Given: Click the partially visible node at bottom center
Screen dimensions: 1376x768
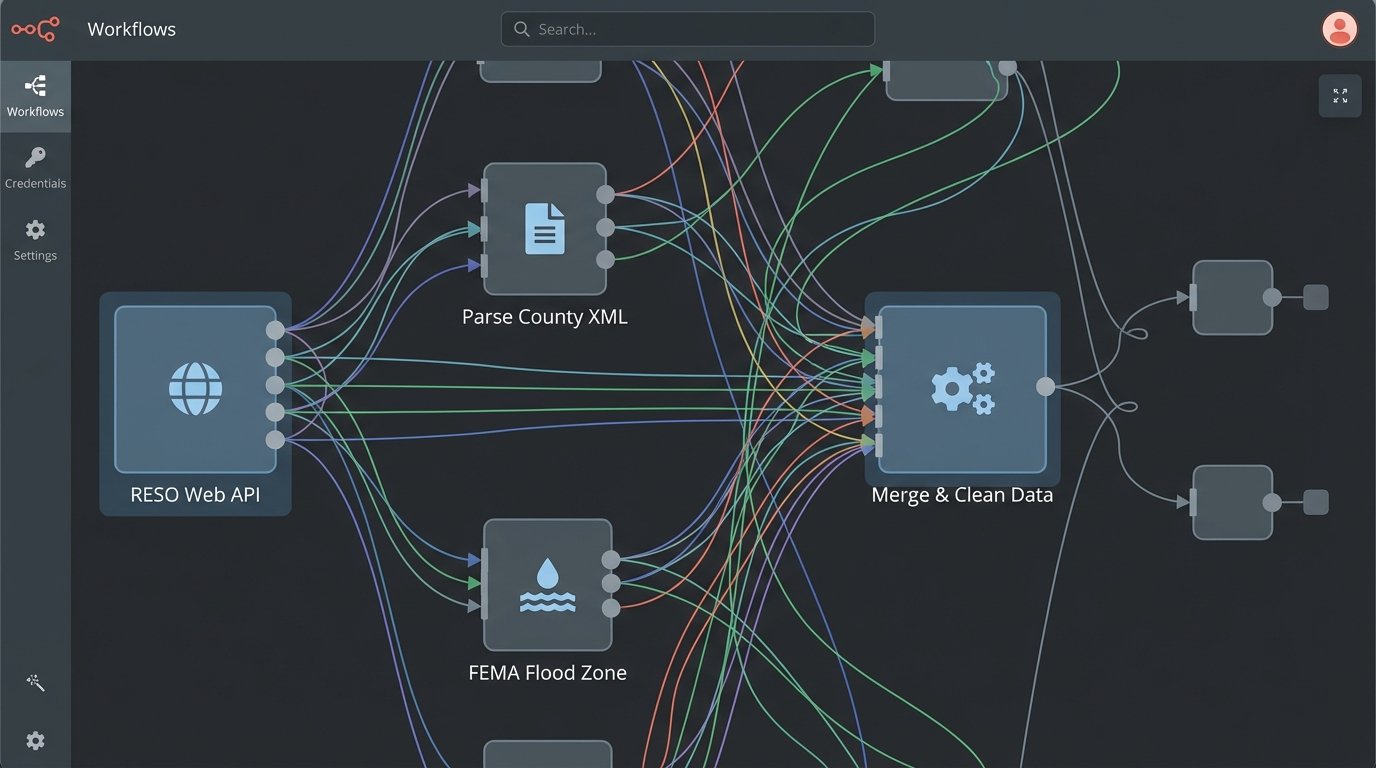Looking at the screenshot, I should pyautogui.click(x=547, y=755).
